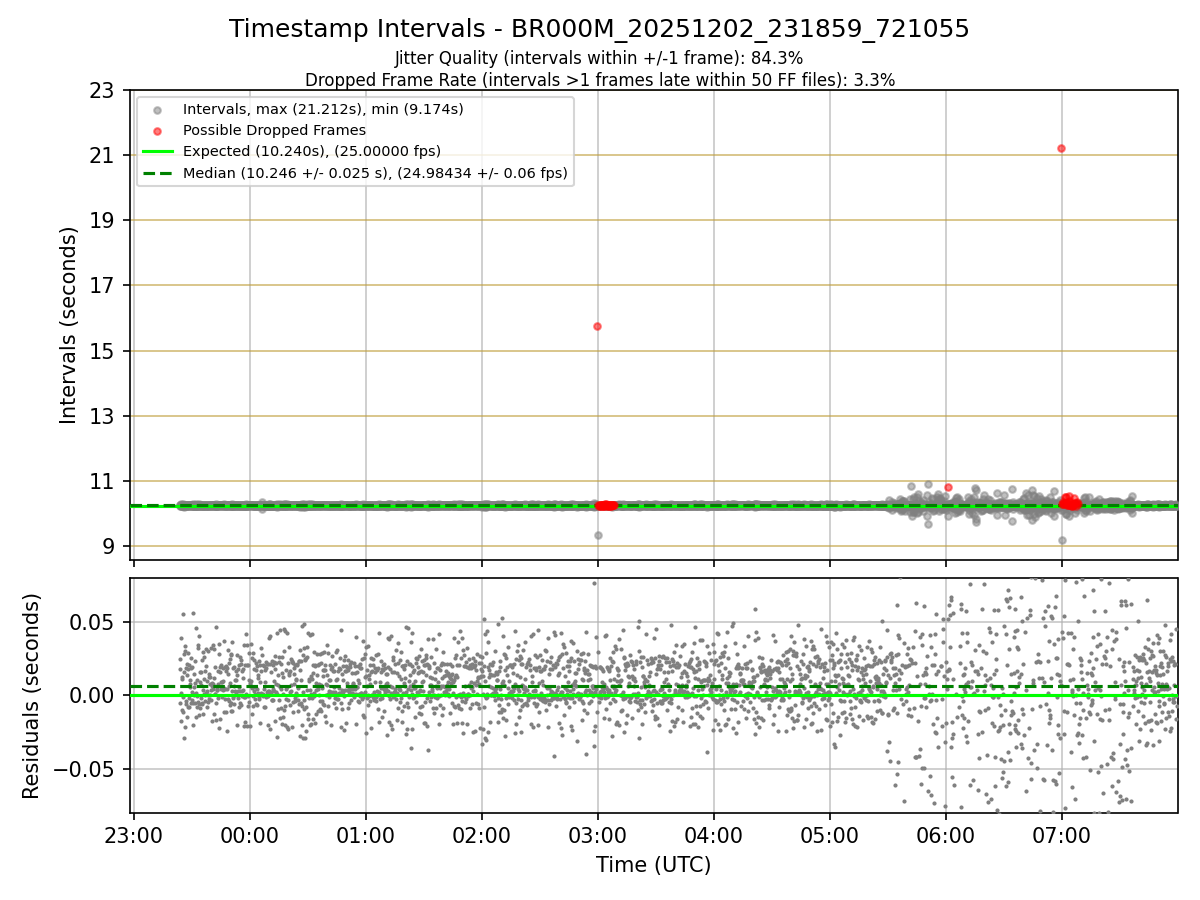Click y-axis tick label '17'

103,286
